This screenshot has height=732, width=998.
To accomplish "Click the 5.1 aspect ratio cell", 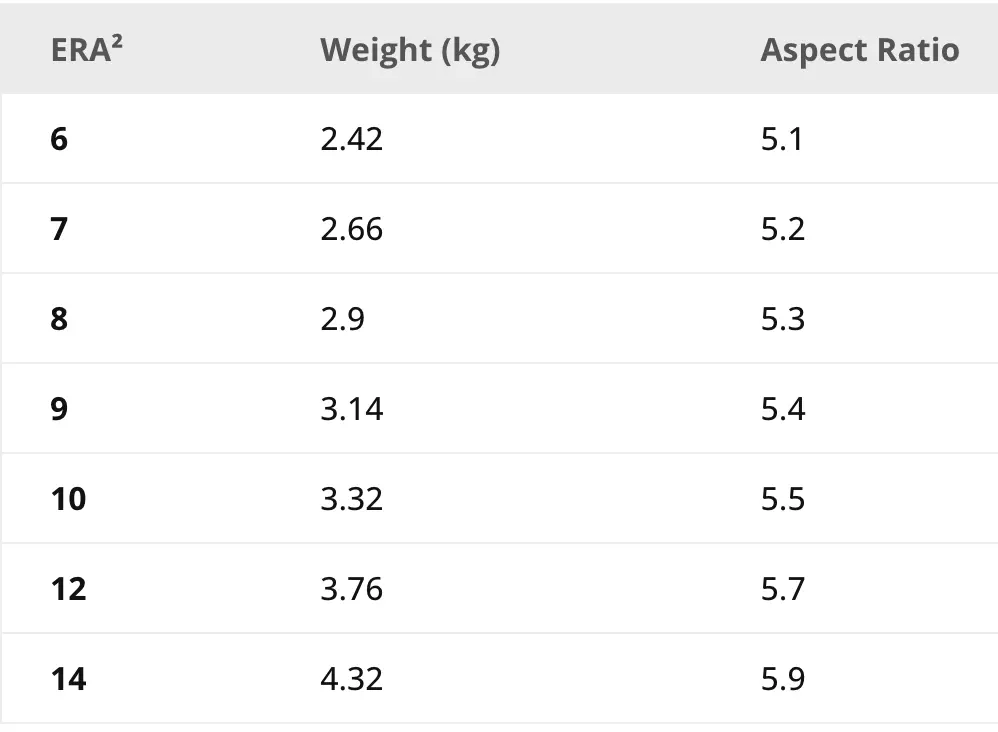I will coord(782,139).
